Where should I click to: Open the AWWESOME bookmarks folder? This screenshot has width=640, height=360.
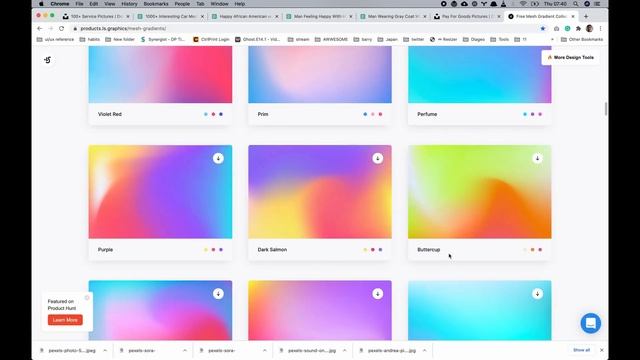[x=331, y=40]
